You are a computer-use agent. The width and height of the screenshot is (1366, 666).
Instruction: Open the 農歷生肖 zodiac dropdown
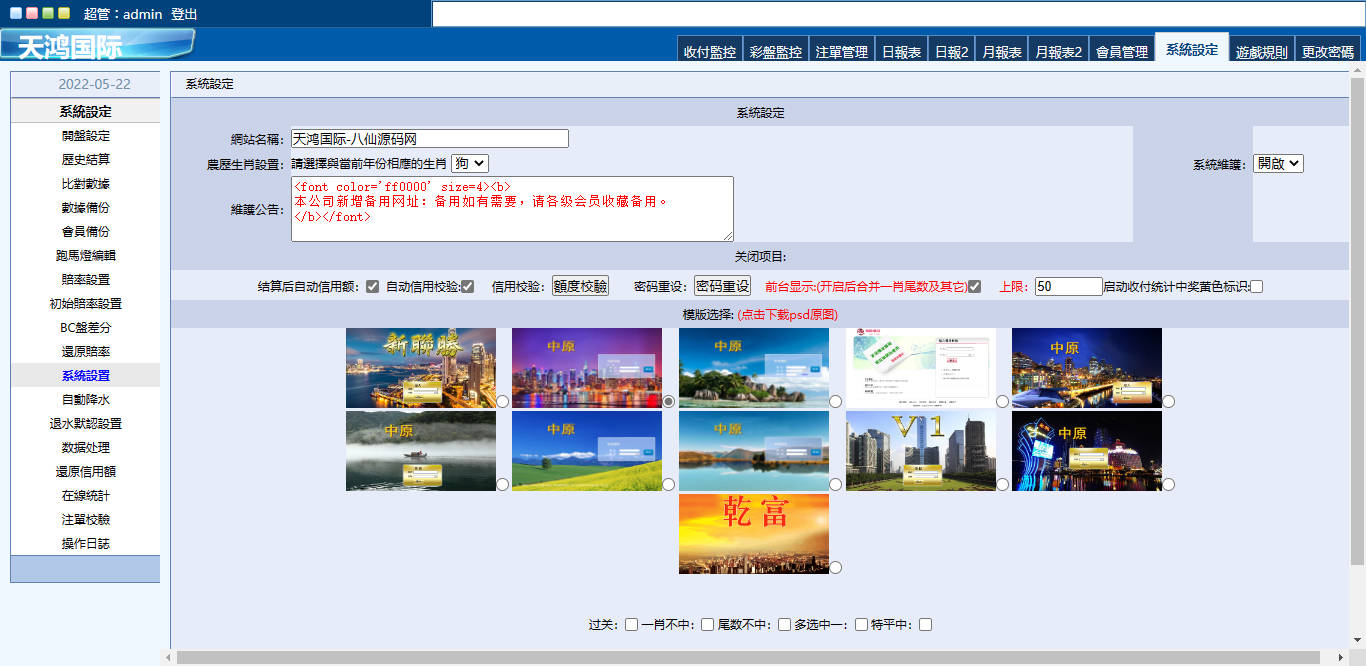pos(469,163)
